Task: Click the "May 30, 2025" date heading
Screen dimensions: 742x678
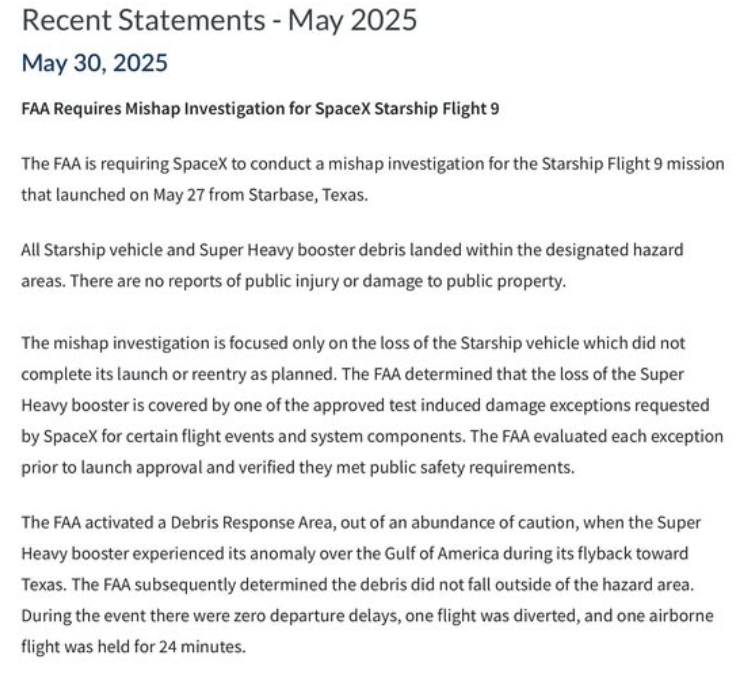Action: (x=95, y=63)
